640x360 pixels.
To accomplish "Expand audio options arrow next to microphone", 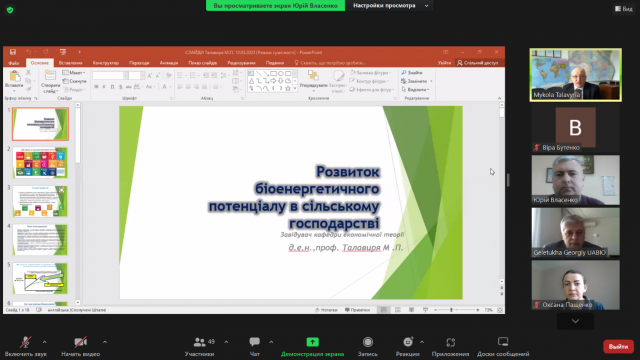I will (44, 342).
